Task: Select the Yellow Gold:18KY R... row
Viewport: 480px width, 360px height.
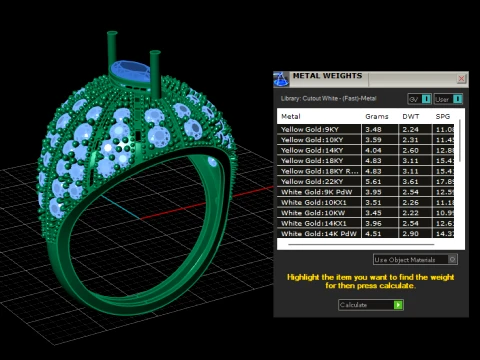Action: (365, 171)
